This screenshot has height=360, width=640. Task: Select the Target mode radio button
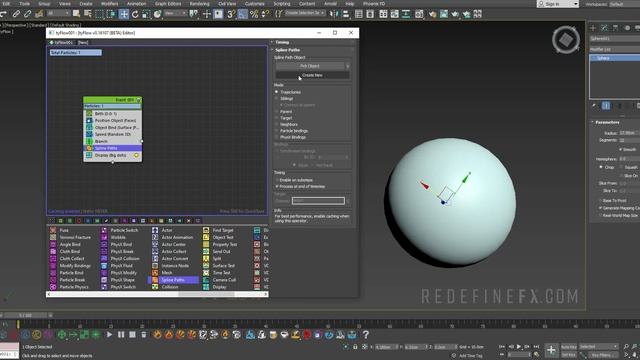click(x=276, y=118)
